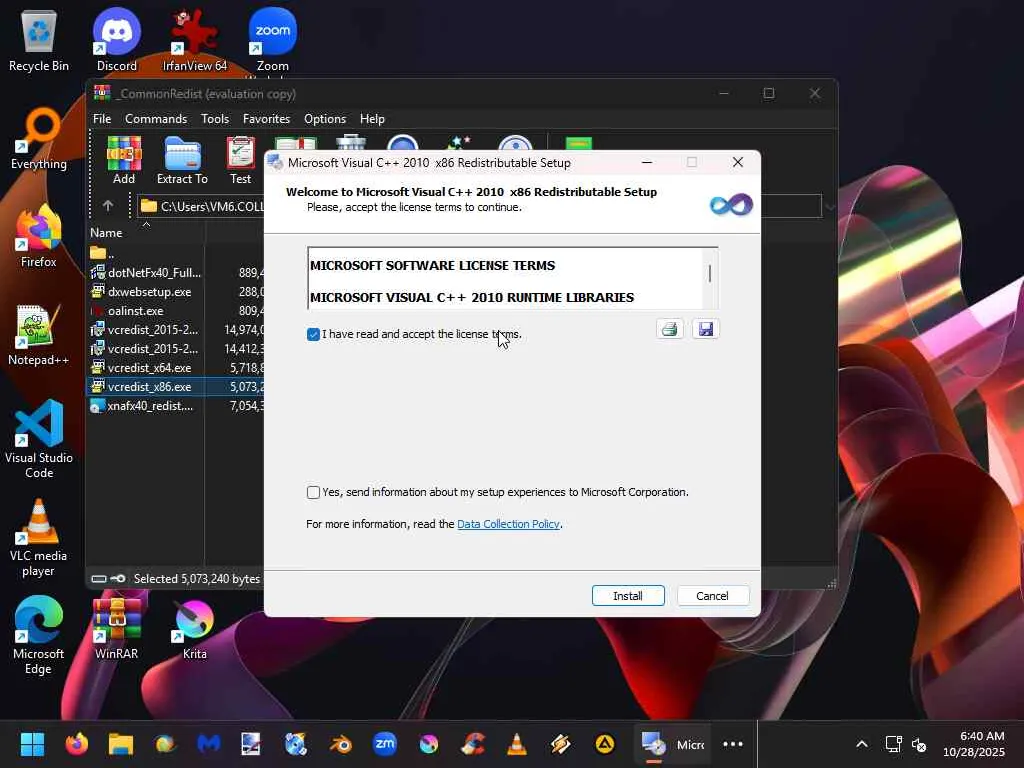The height and width of the screenshot is (768, 1024).
Task: Print the license terms
Action: click(x=669, y=329)
